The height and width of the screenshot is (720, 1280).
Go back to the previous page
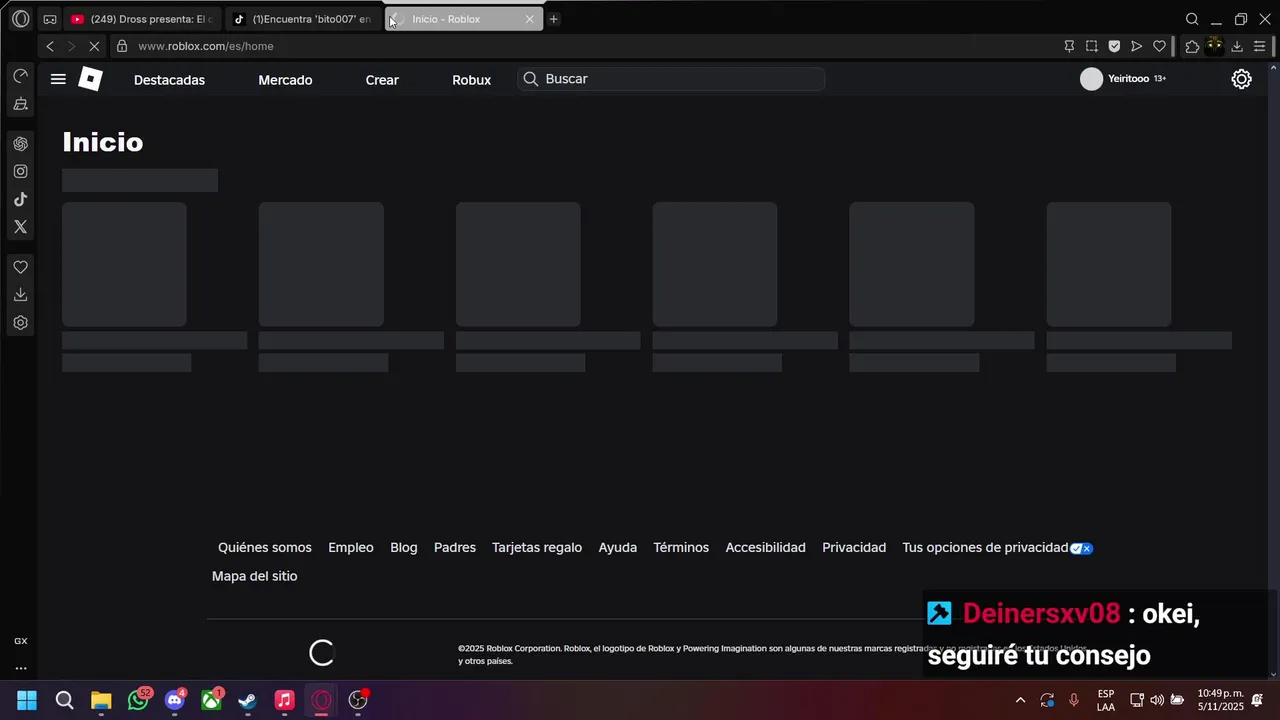point(50,46)
